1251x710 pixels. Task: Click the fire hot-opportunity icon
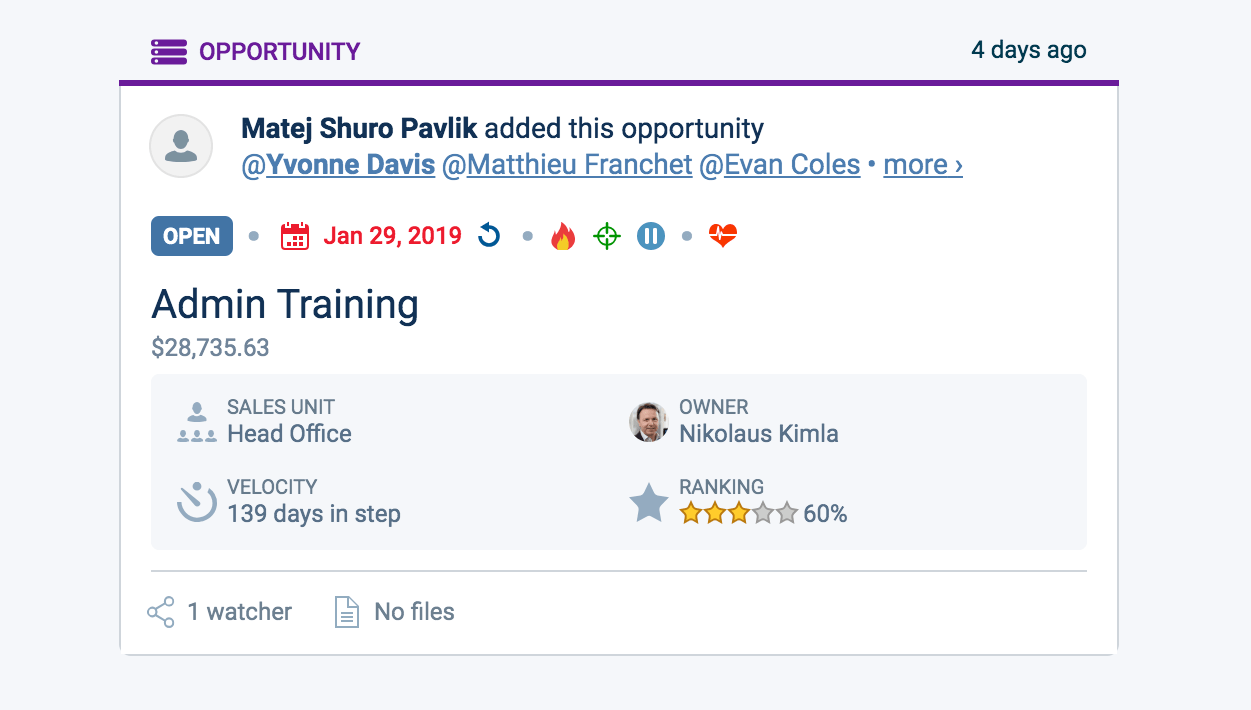coord(563,236)
